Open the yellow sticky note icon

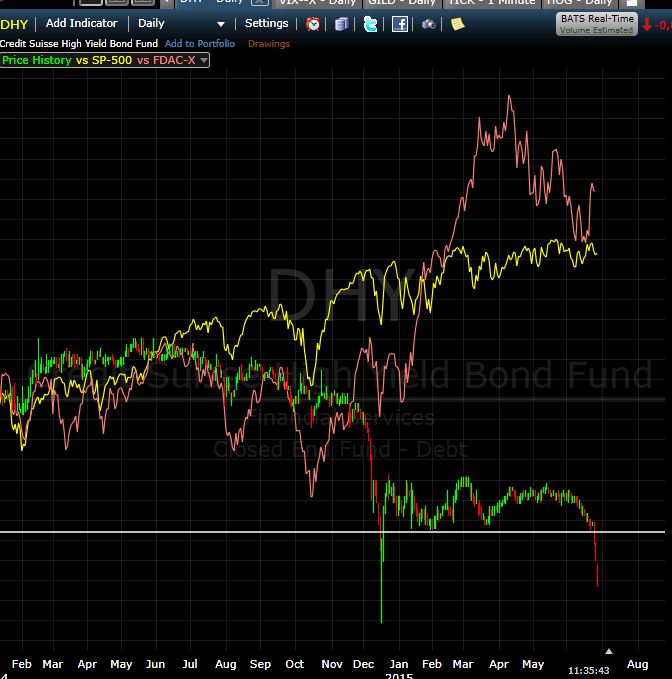(457, 24)
